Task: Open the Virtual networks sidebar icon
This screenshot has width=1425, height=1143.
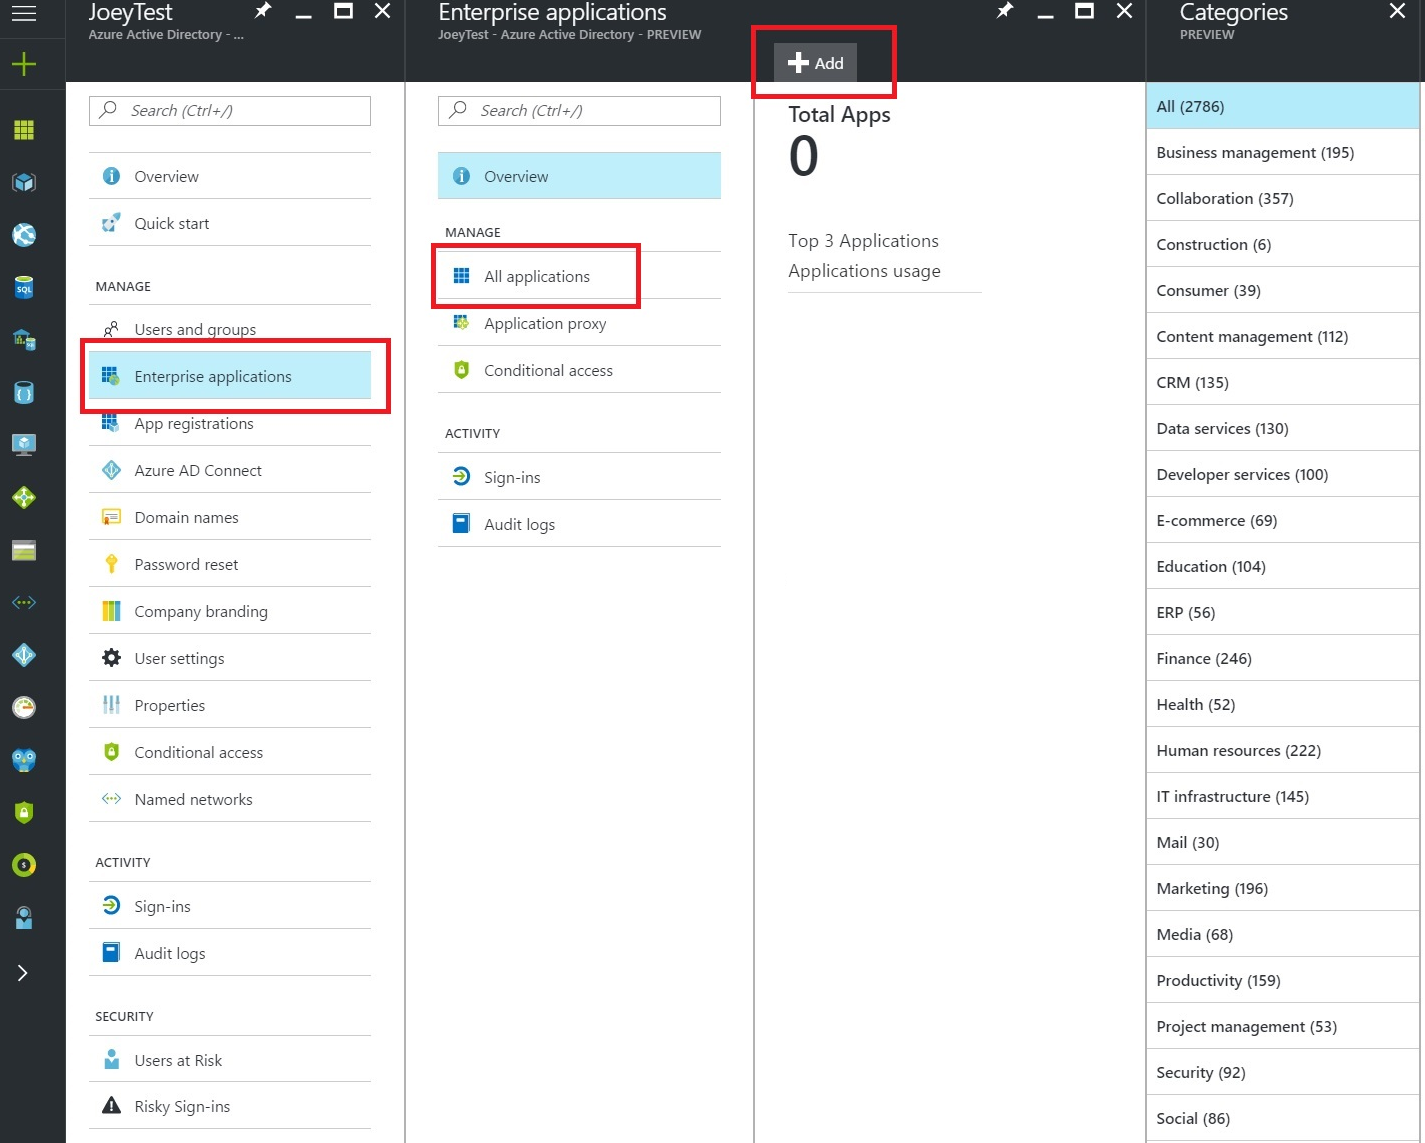Action: pos(24,602)
